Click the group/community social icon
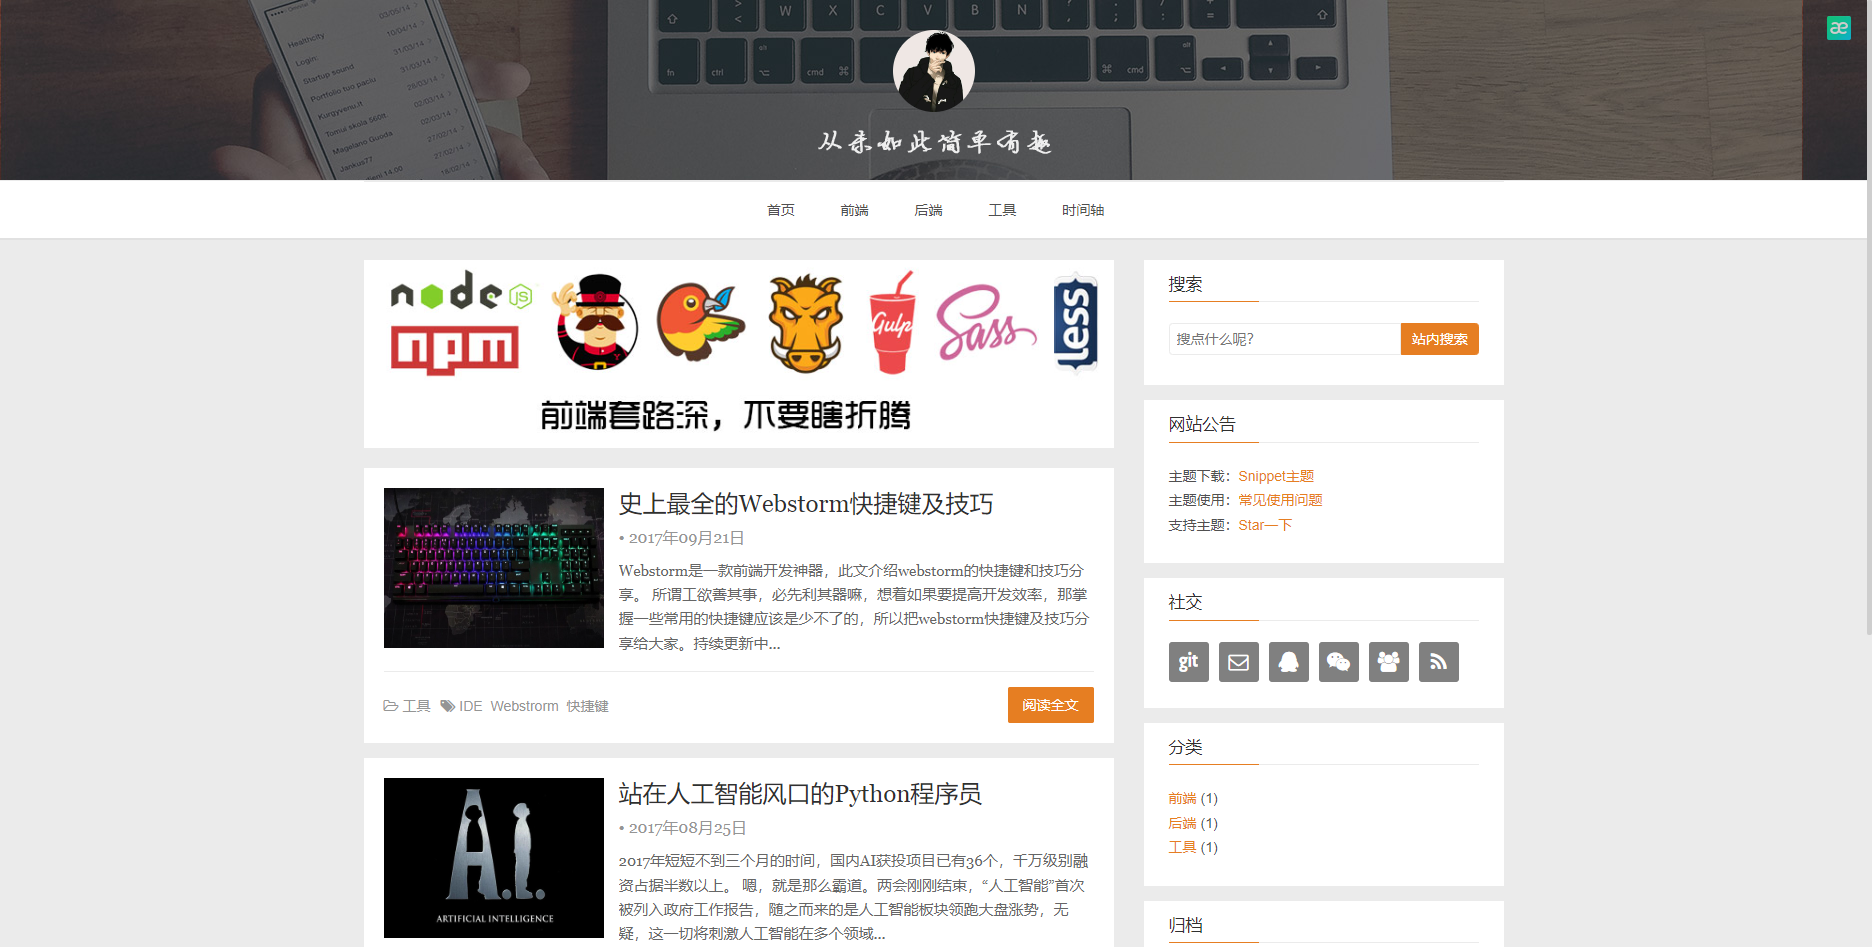 coord(1388,661)
